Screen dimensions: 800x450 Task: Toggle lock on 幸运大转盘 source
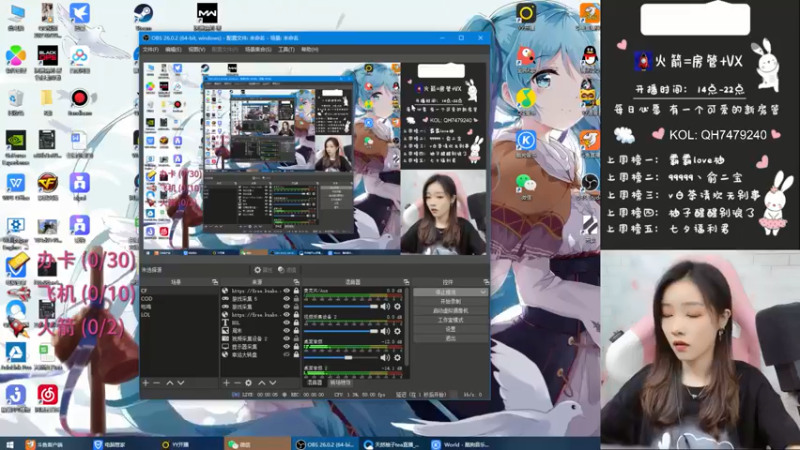296,355
